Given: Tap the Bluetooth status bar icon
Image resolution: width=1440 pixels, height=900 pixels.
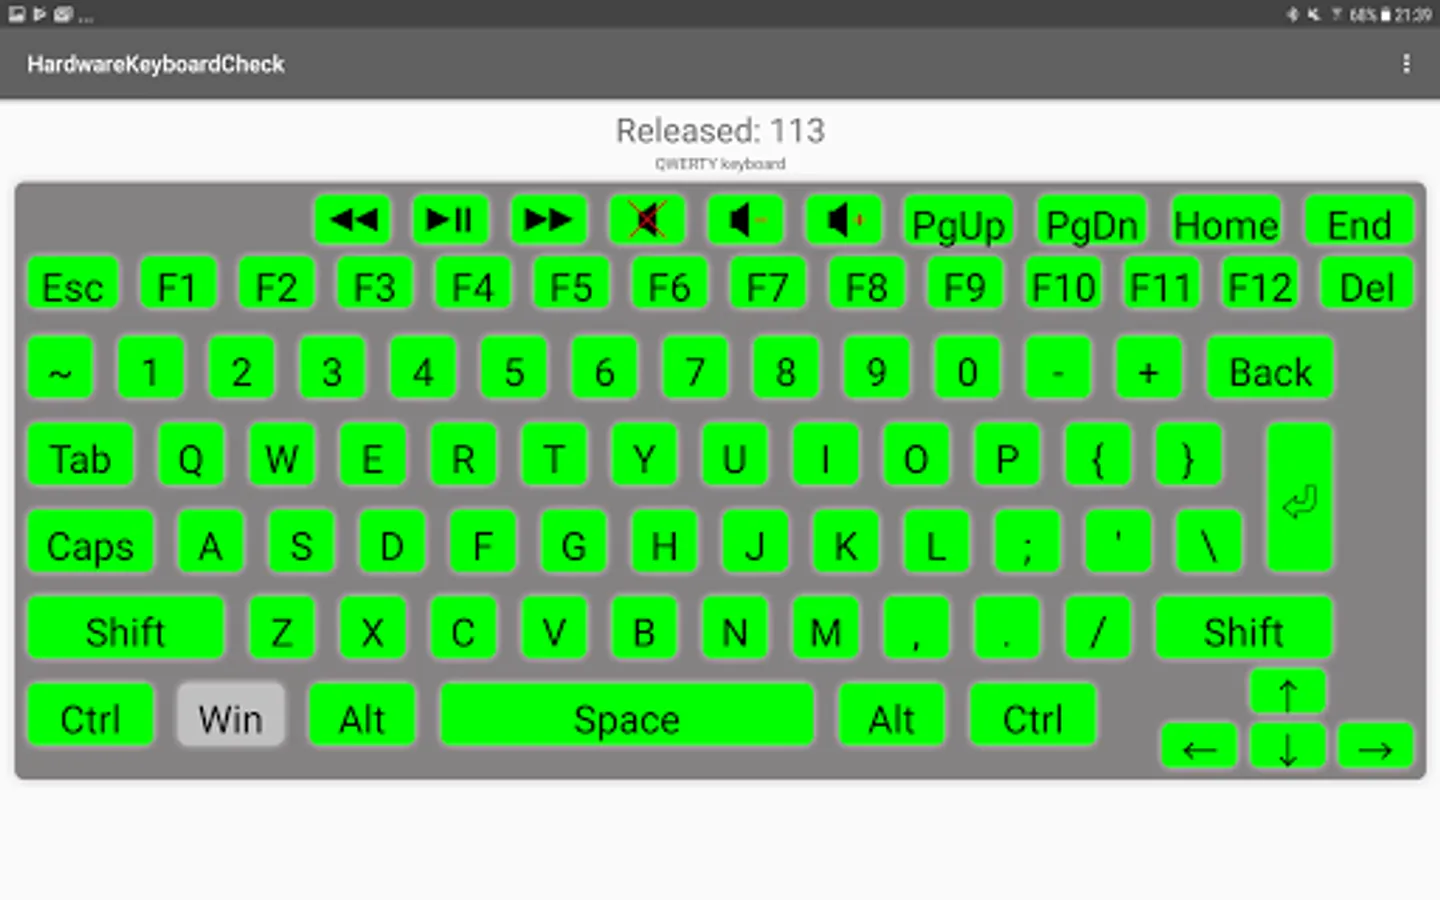Looking at the screenshot, I should tap(1292, 15).
